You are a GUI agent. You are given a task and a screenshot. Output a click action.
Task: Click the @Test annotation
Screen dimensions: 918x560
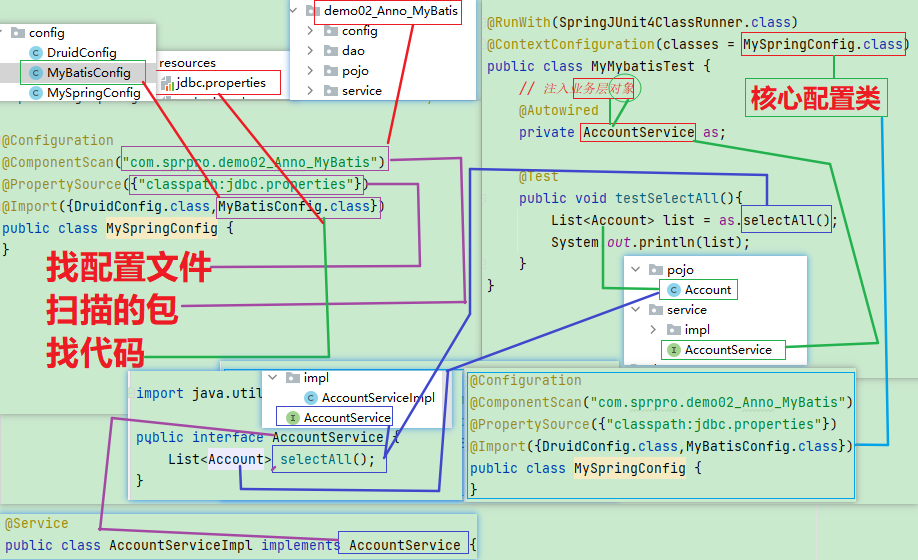539,176
